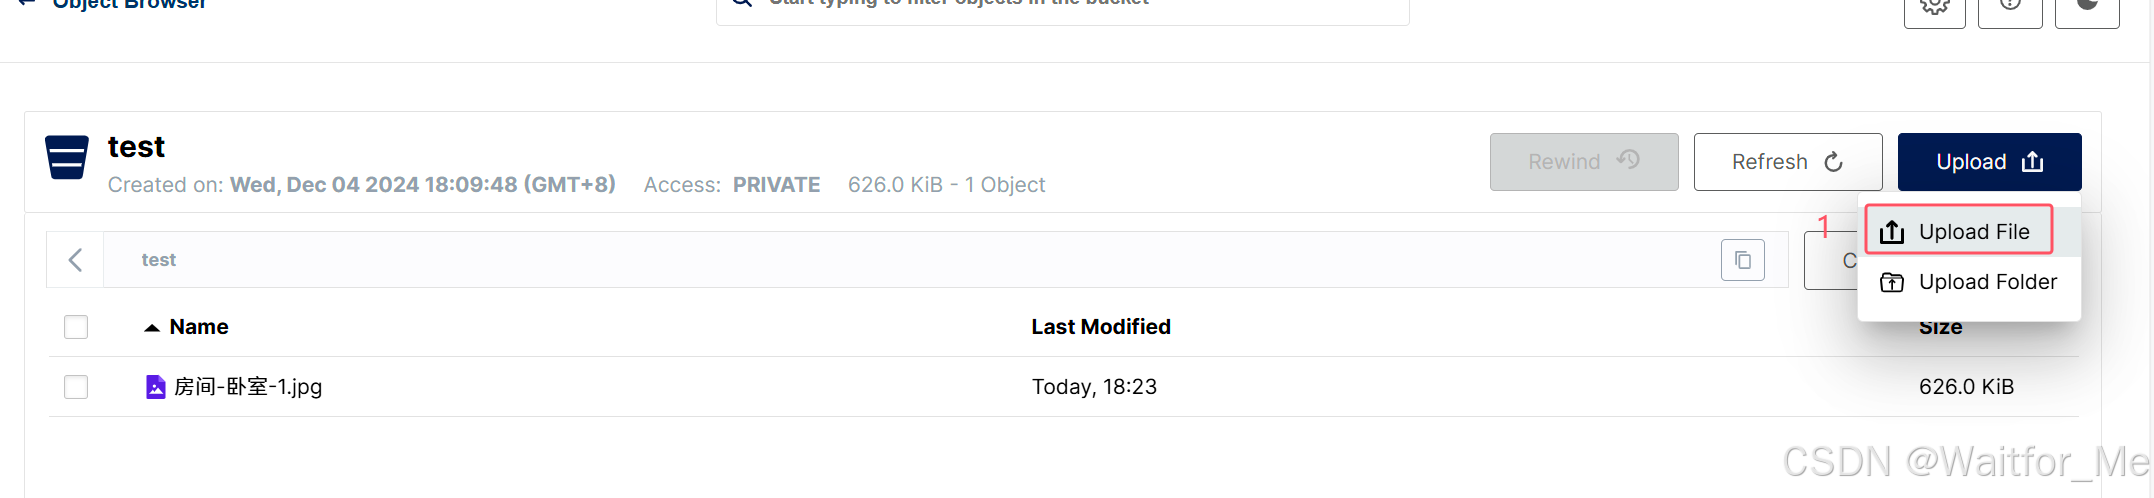Click the test breadcrumb path
This screenshot has height=498, width=2154.
coord(158,260)
